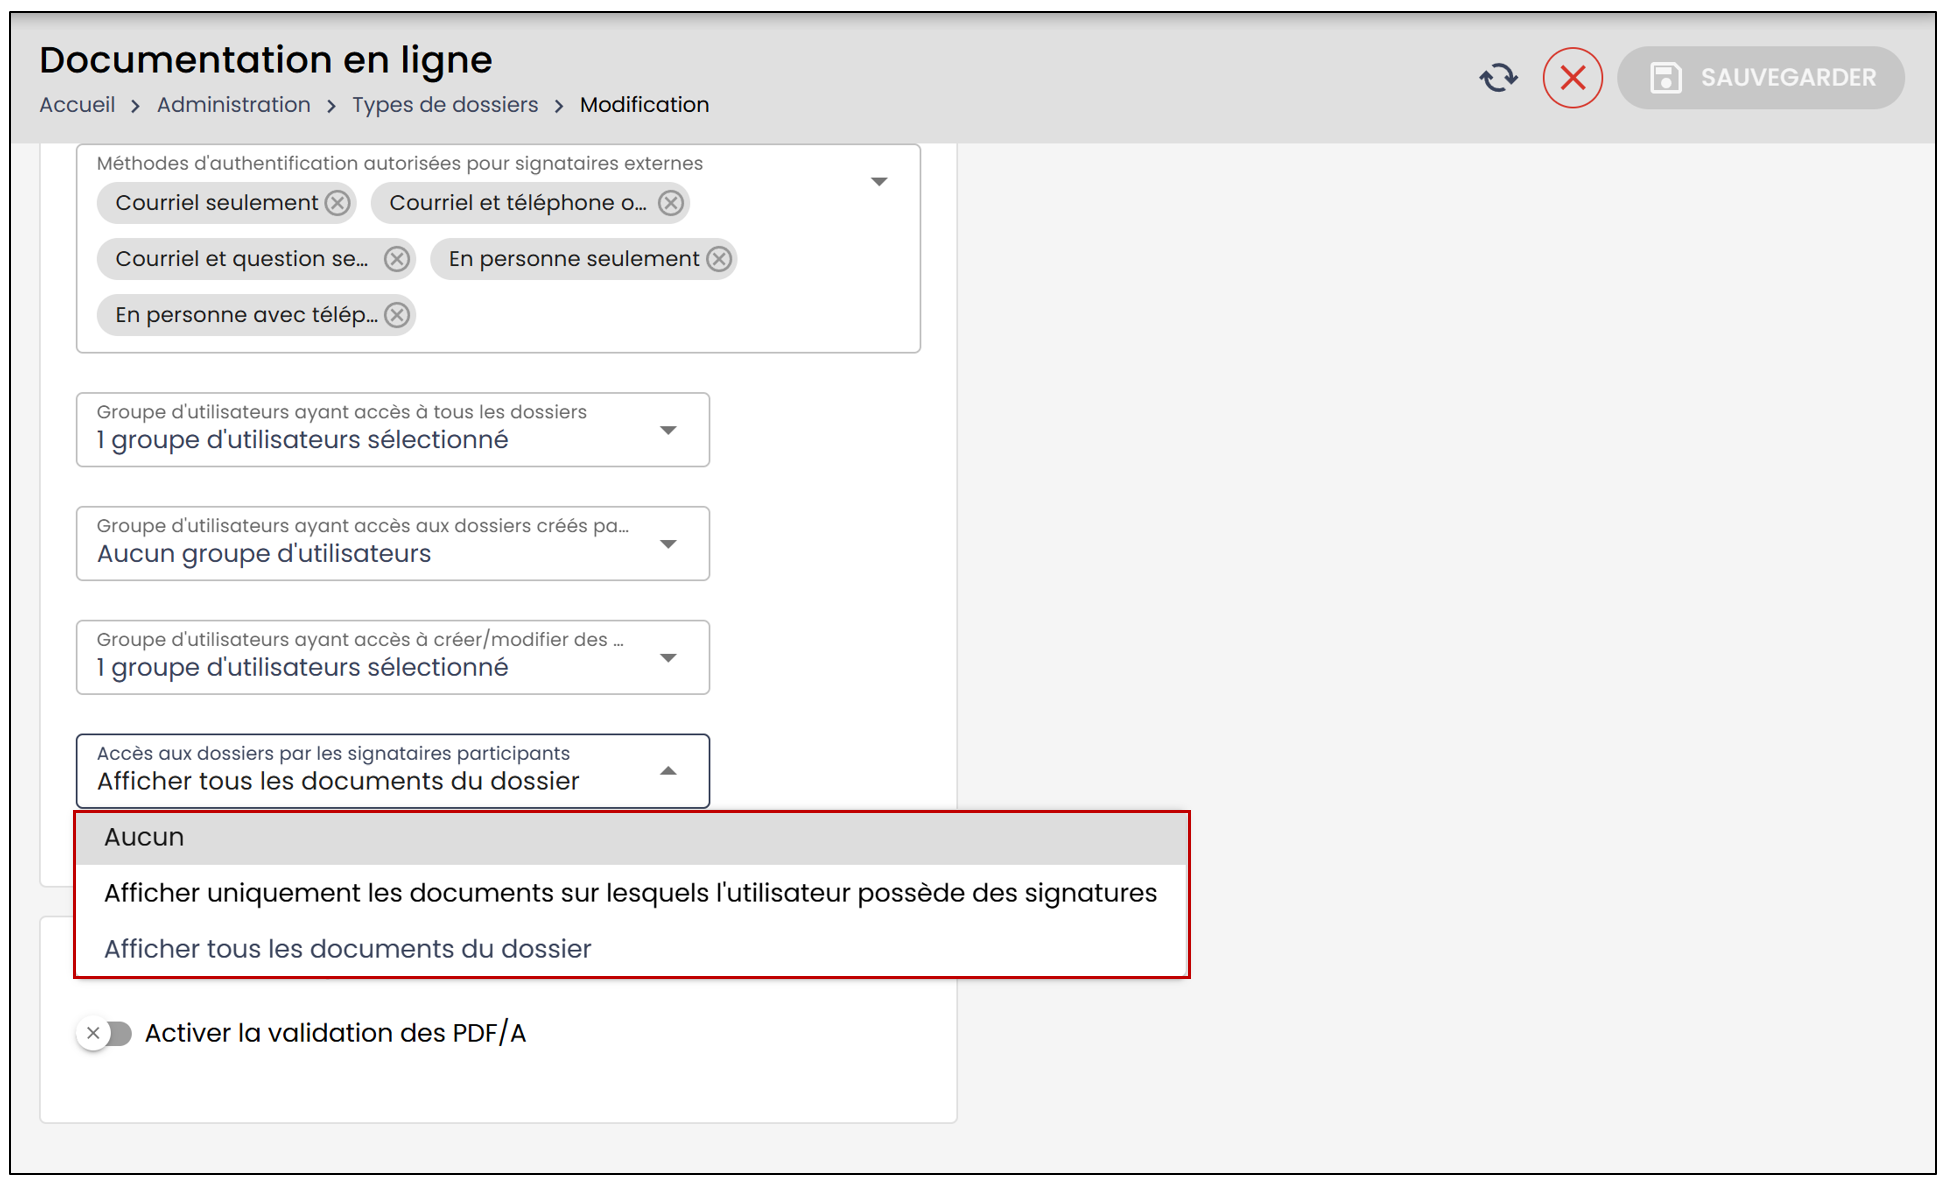Image resolution: width=1944 pixels, height=1182 pixels.
Task: Select the Aucun option
Action: tap(631, 837)
